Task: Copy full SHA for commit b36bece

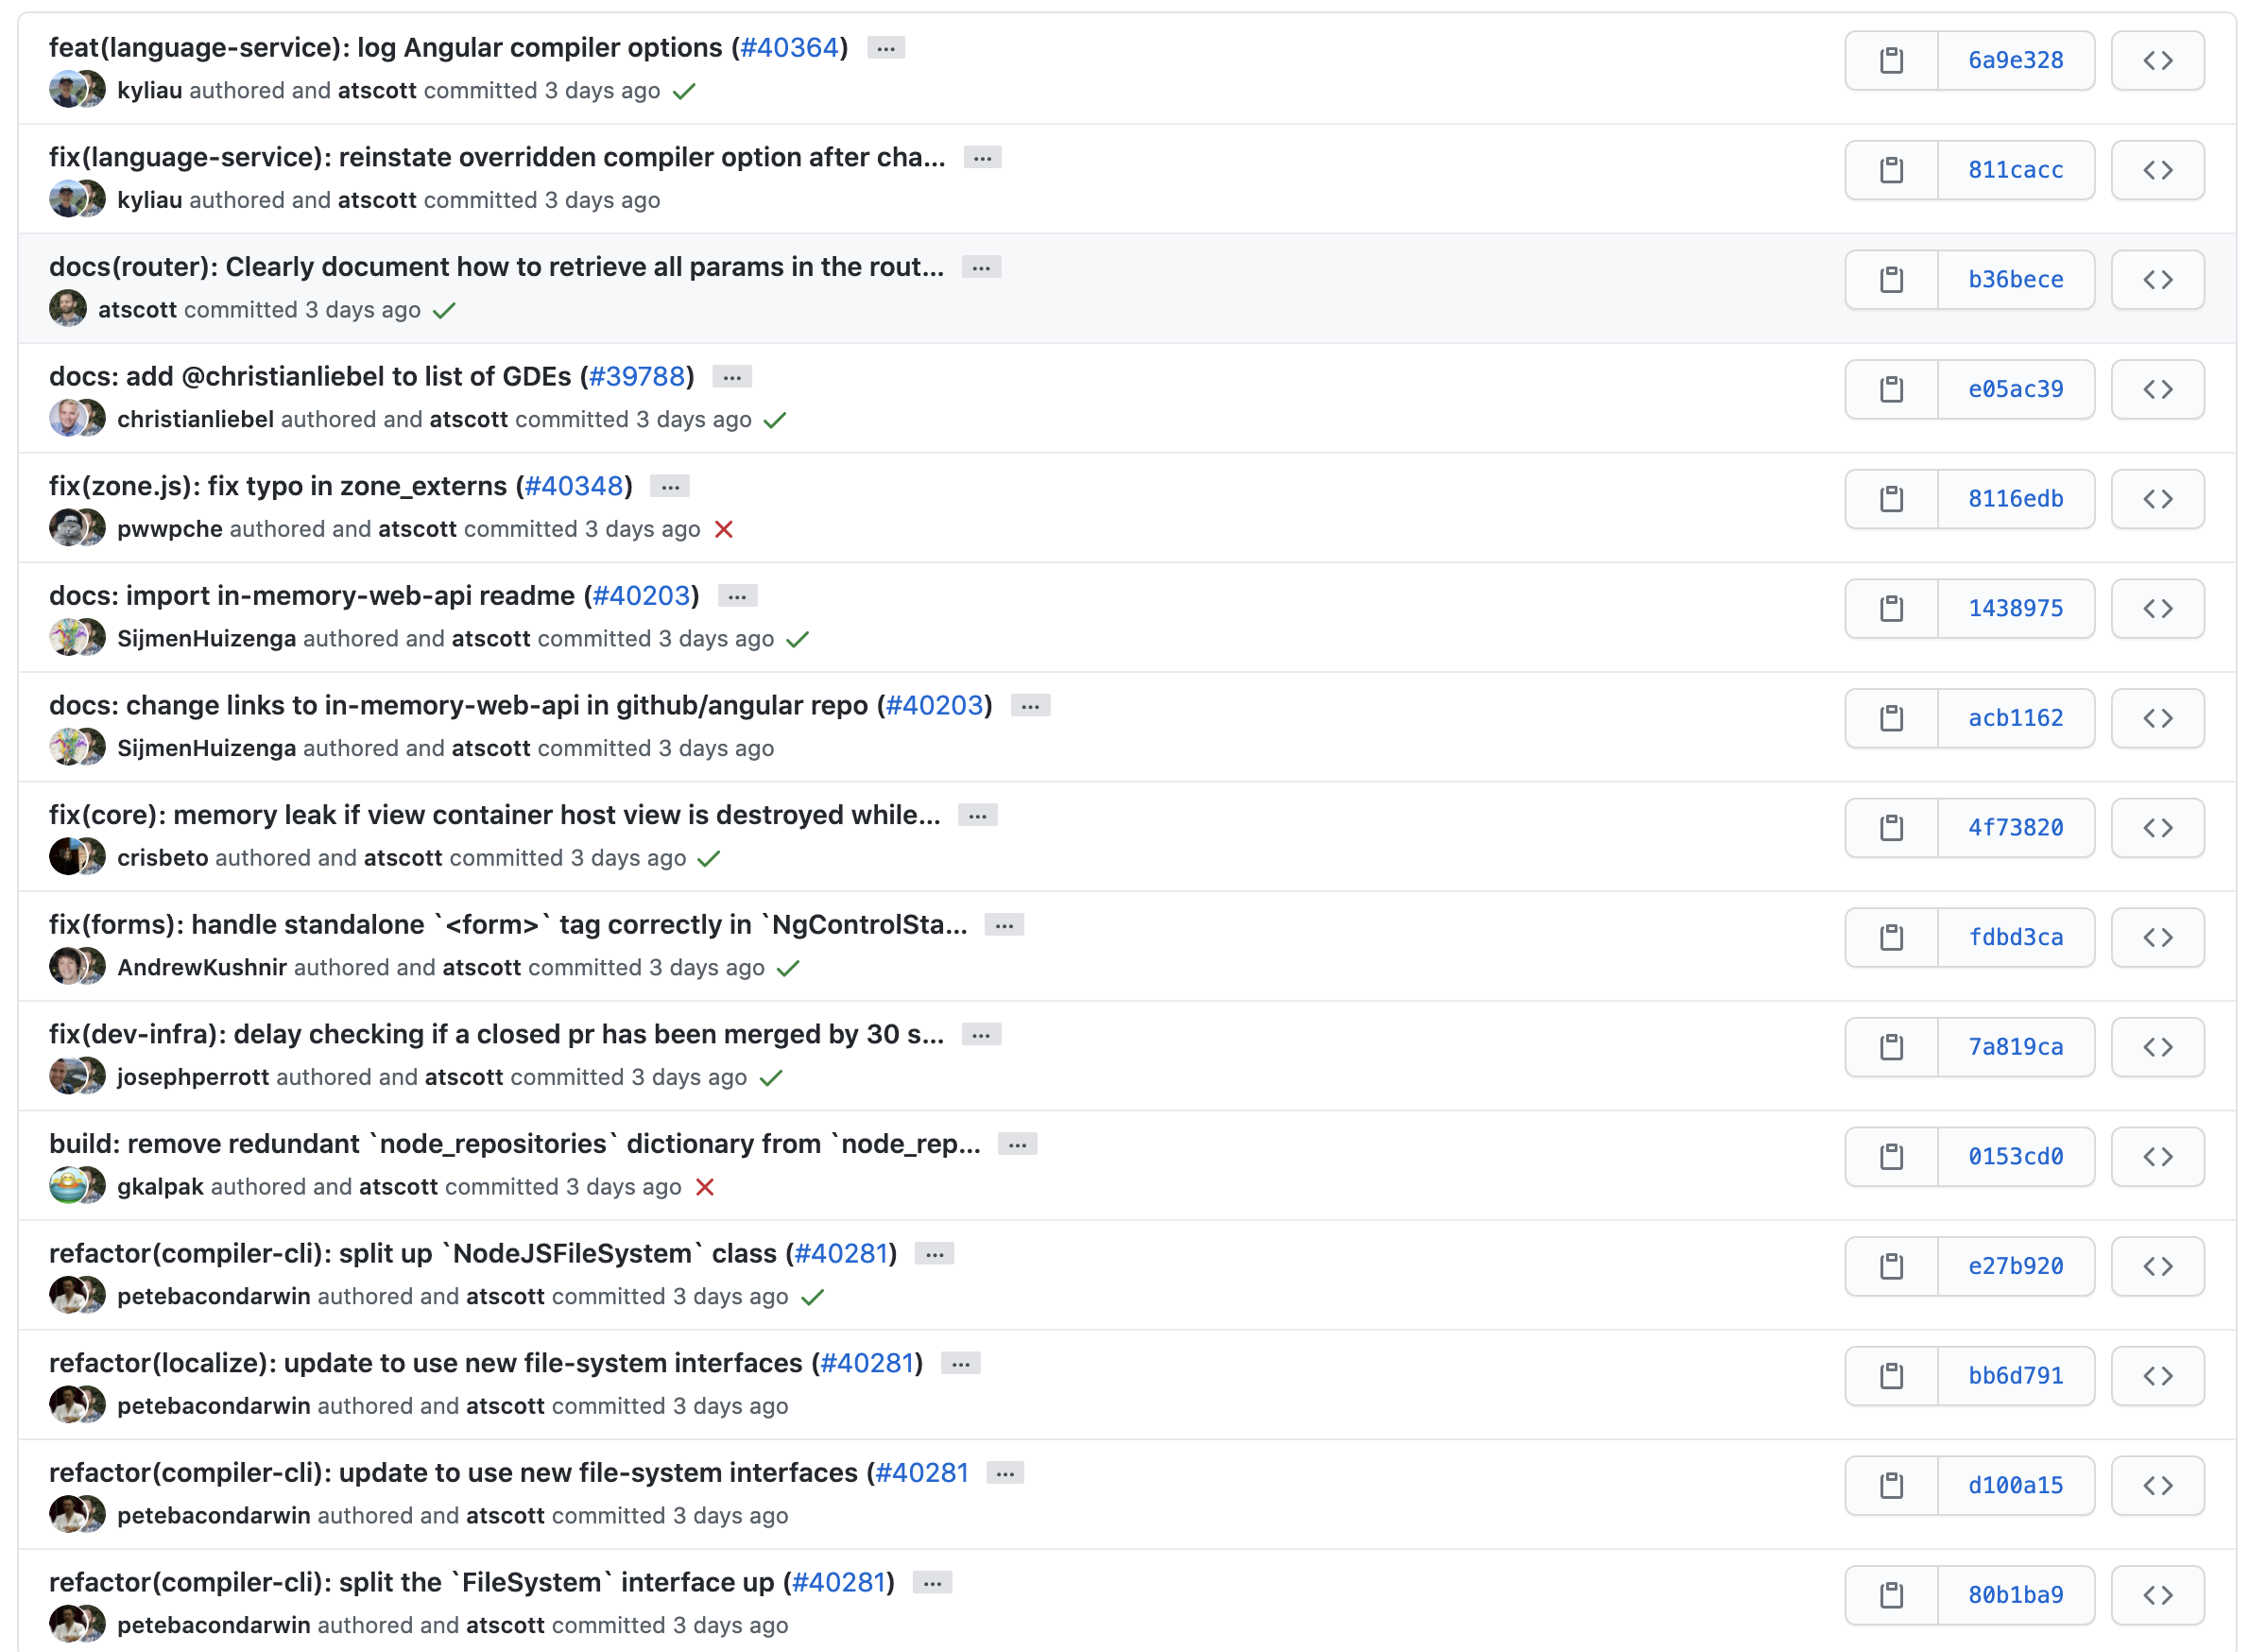Action: click(x=1890, y=280)
